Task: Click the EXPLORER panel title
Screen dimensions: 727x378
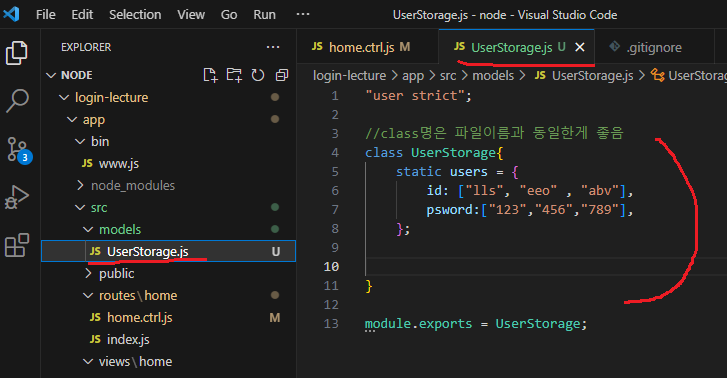Action: 86,47
